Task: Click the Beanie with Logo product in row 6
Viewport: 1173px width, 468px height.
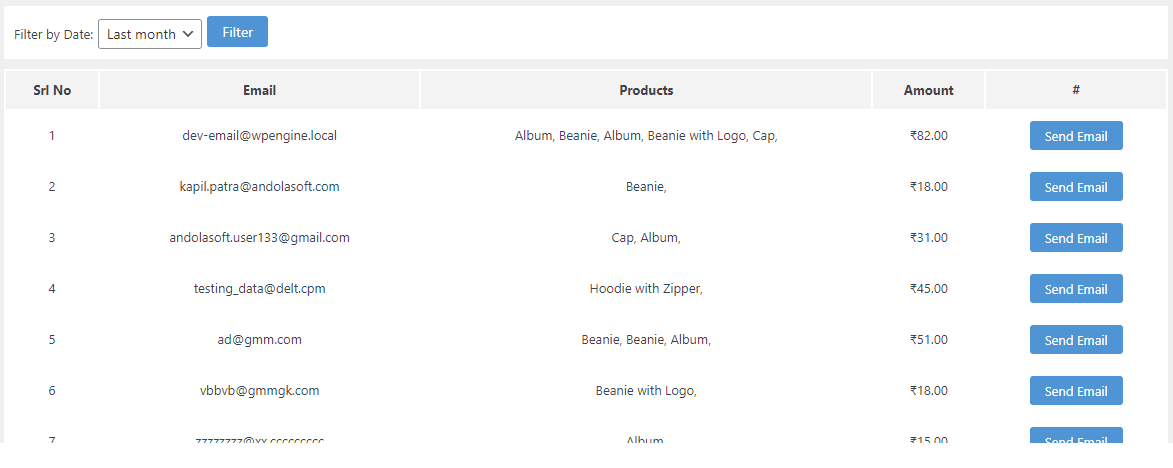Action: point(646,390)
